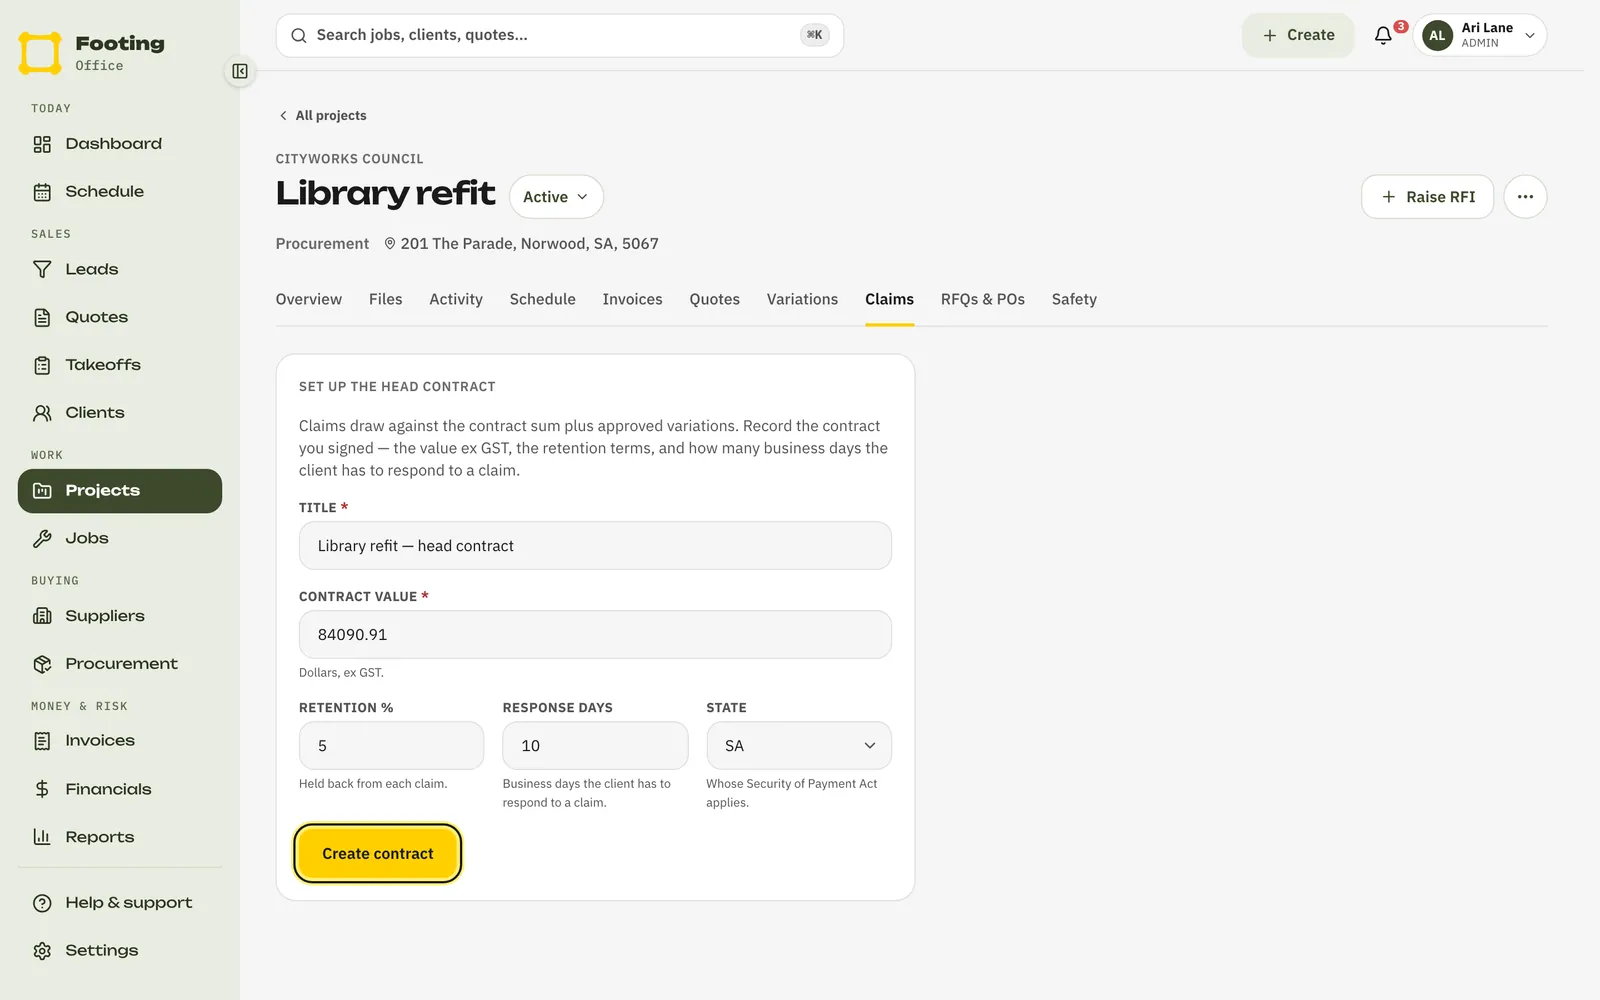Open Suppliers in the sidebar
The width and height of the screenshot is (1600, 1000).
point(120,616)
